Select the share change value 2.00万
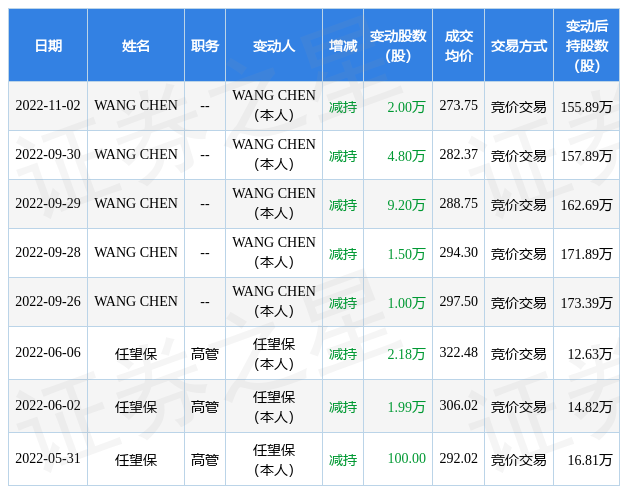 click(406, 107)
